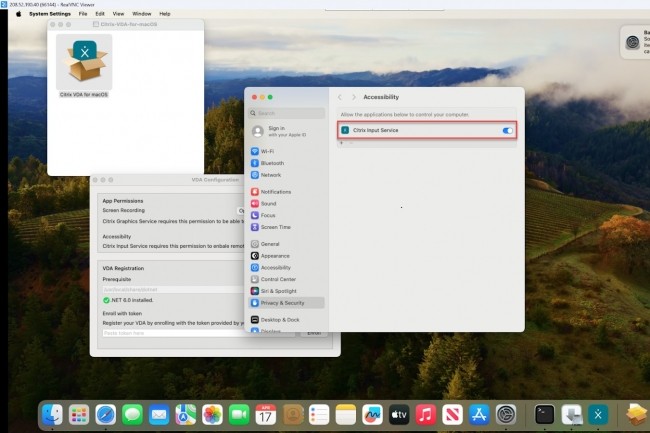
Task: Click the dotnet path field in VDA Configuration
Action: (x=173, y=290)
